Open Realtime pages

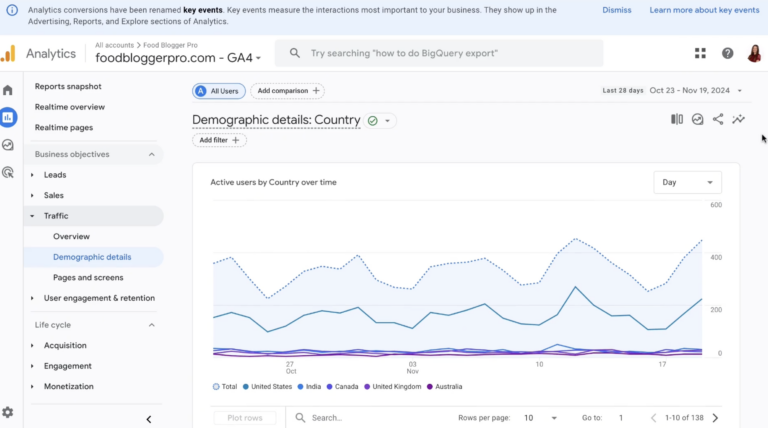coord(64,127)
